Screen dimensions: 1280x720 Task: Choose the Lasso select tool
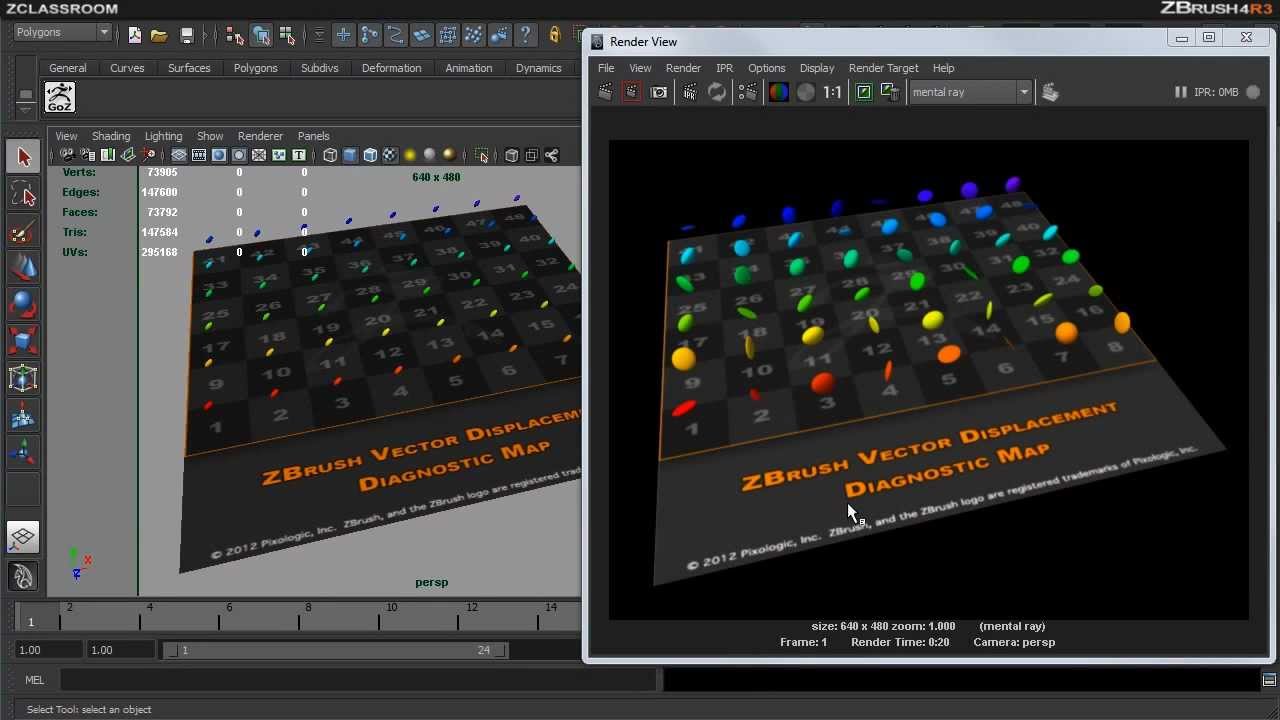[x=24, y=194]
